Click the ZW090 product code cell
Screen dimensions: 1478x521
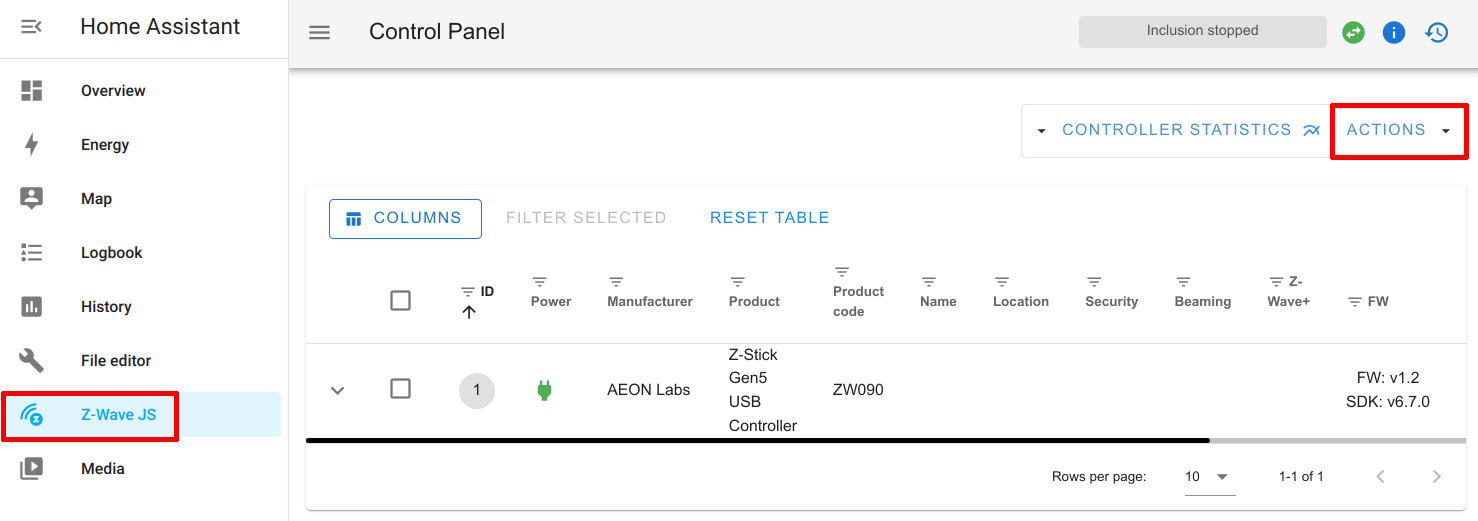pos(858,390)
